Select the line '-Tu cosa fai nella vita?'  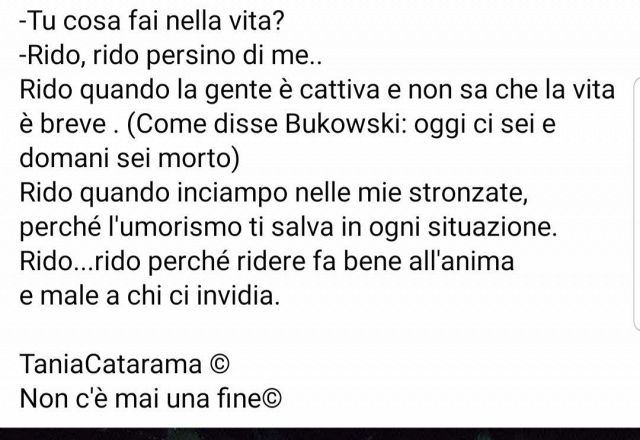click(x=151, y=21)
